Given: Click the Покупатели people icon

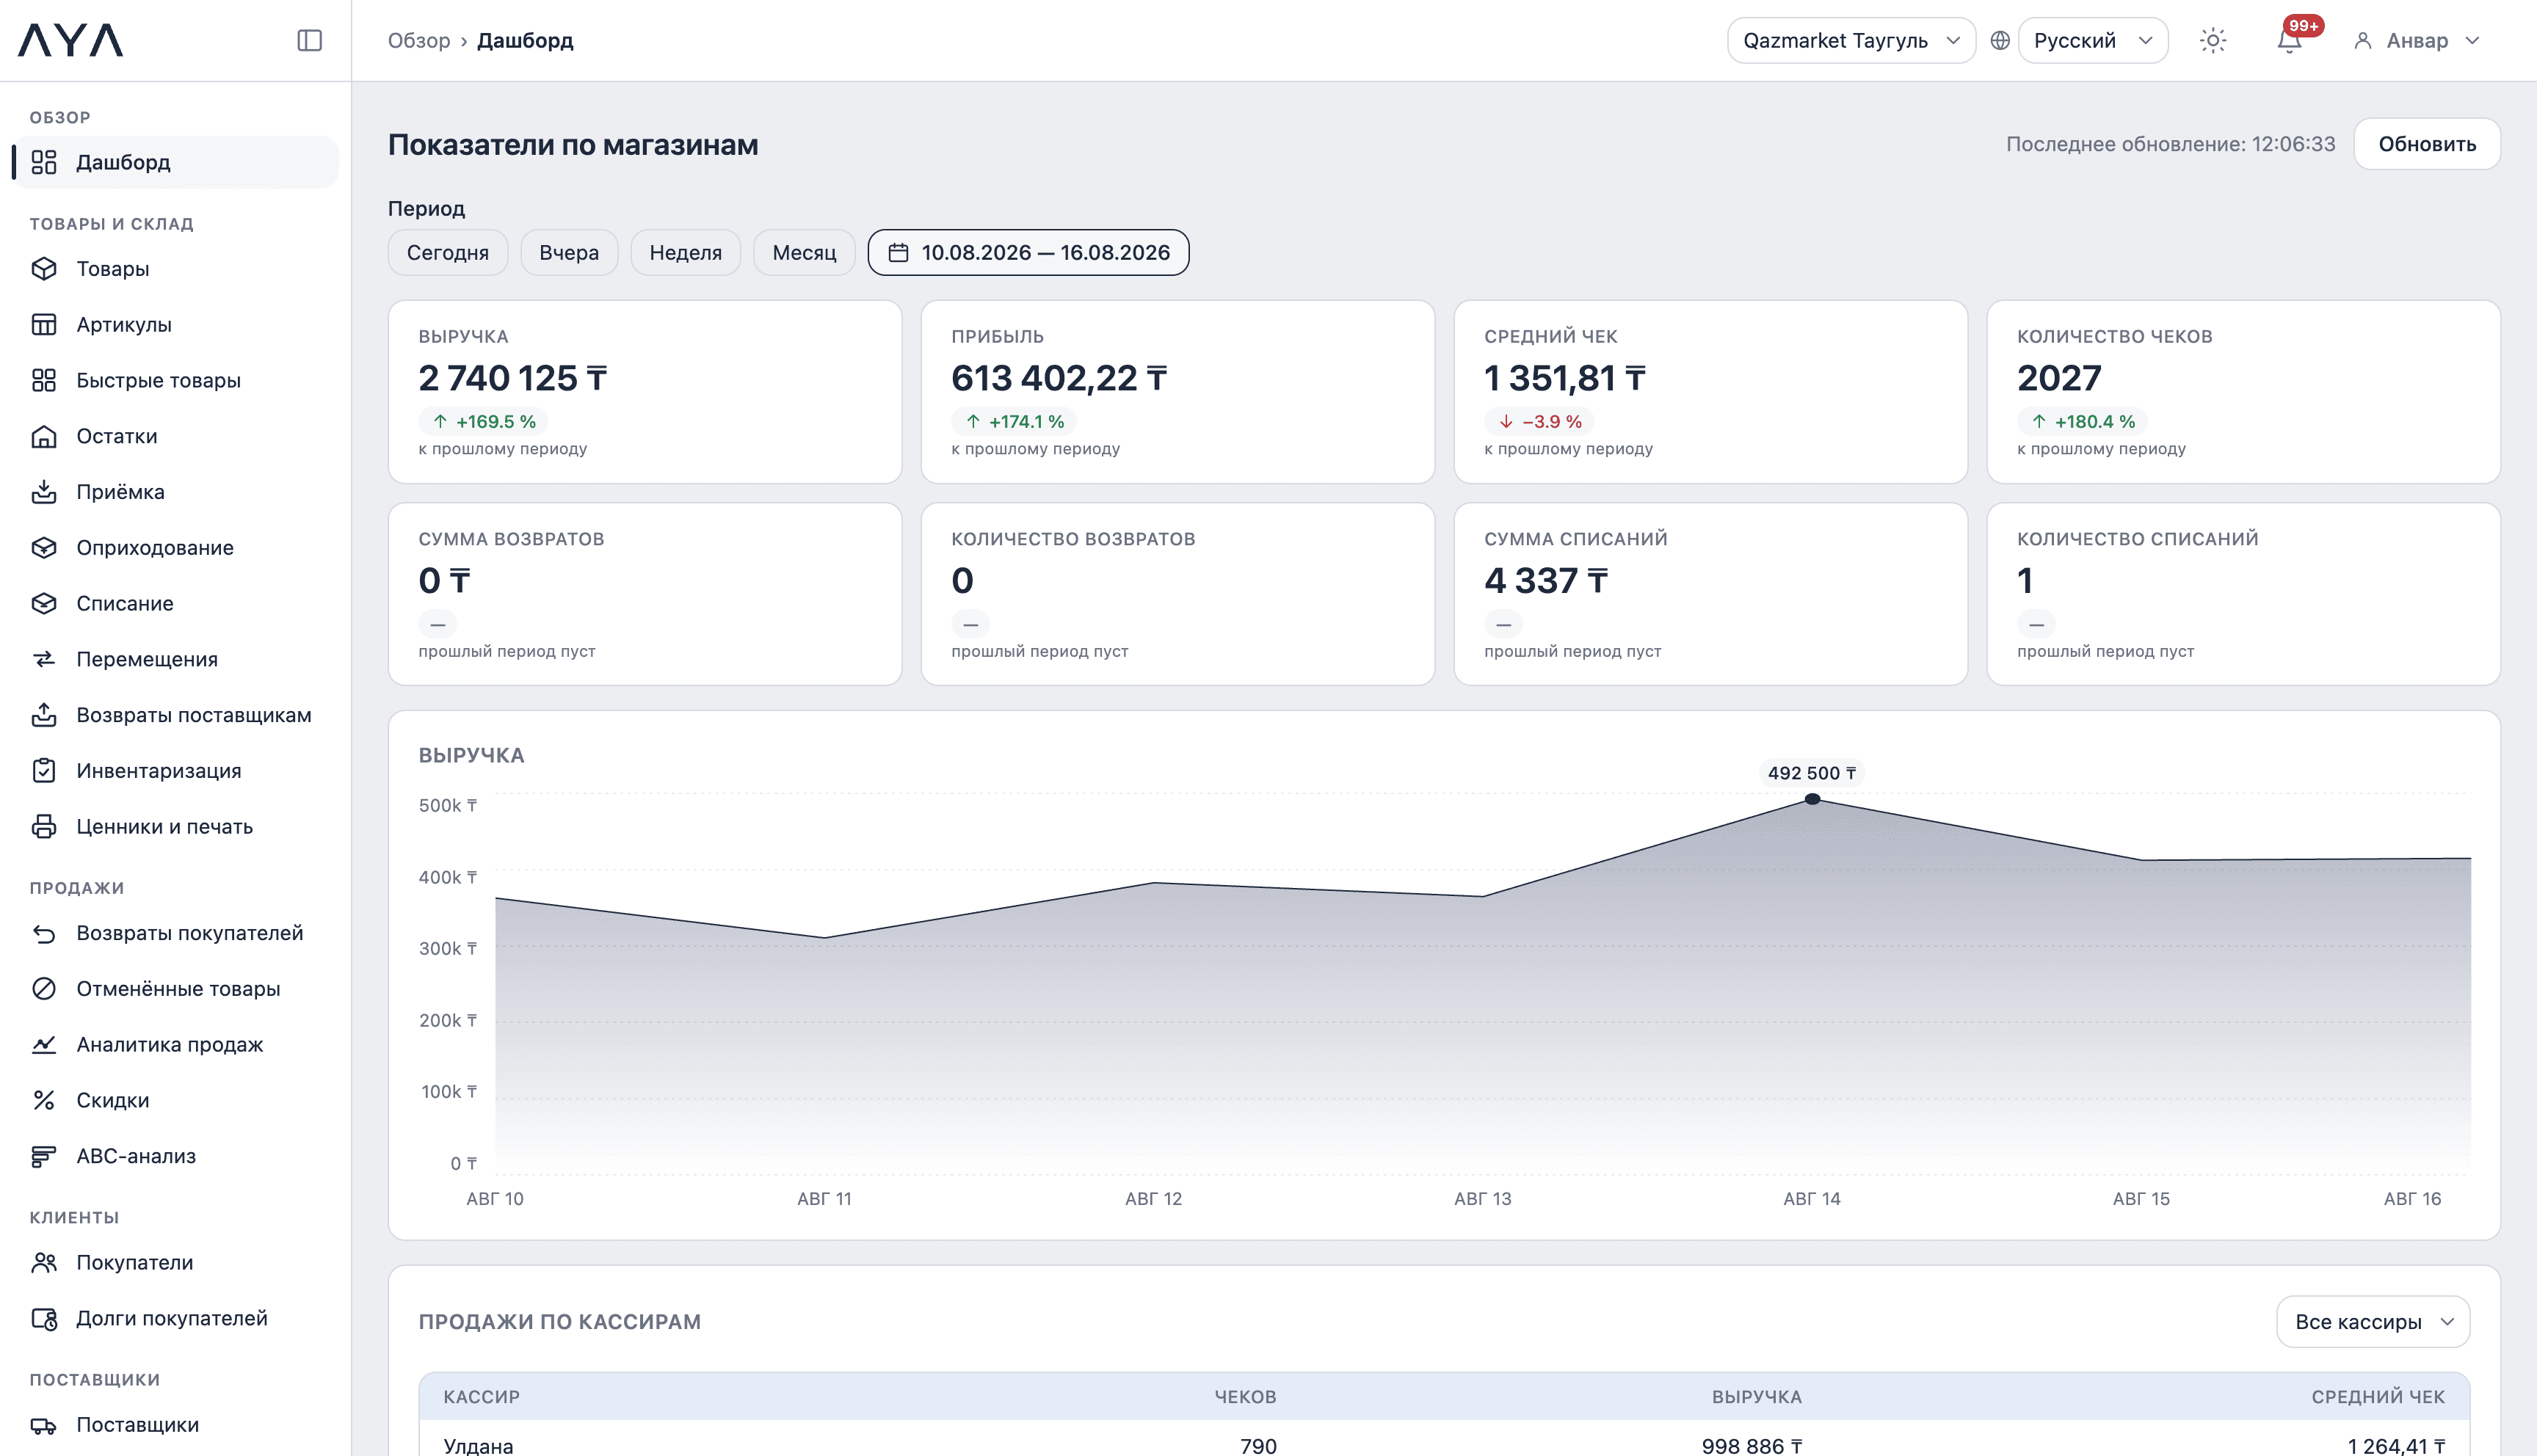Looking at the screenshot, I should coord(44,1263).
